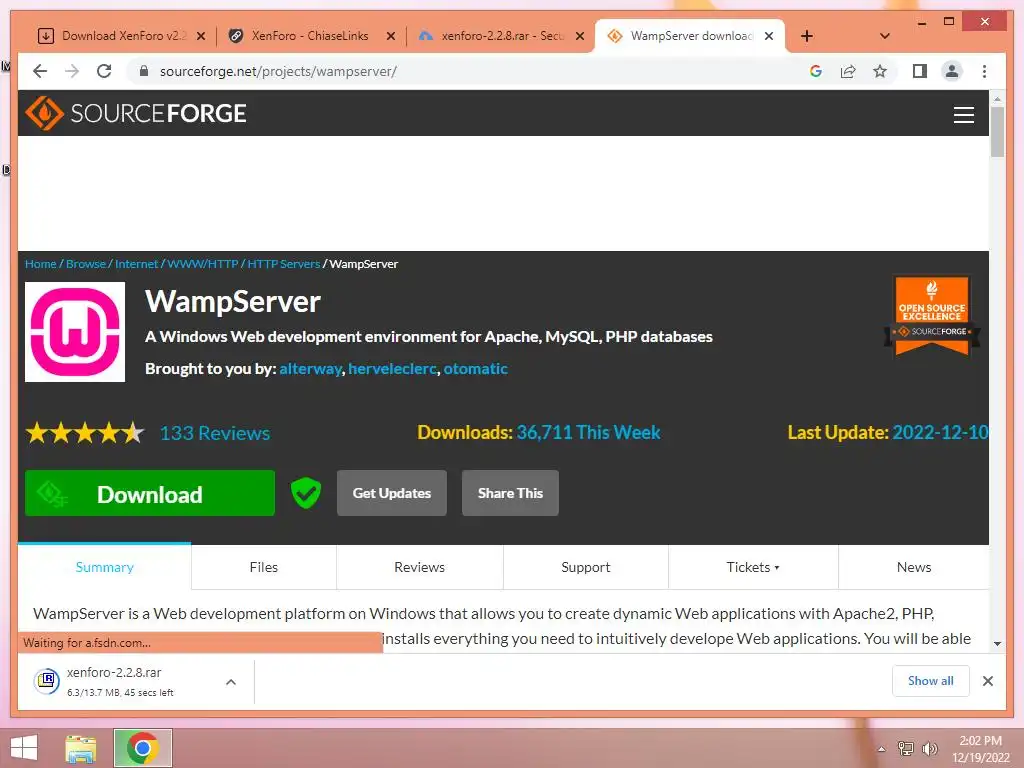
Task: Open a new browser tab
Action: coord(807,36)
